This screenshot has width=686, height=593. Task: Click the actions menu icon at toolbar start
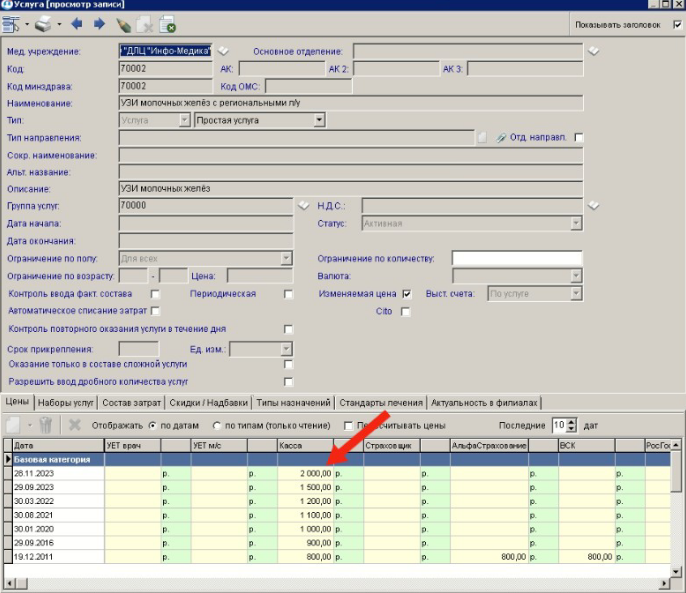coord(12,23)
